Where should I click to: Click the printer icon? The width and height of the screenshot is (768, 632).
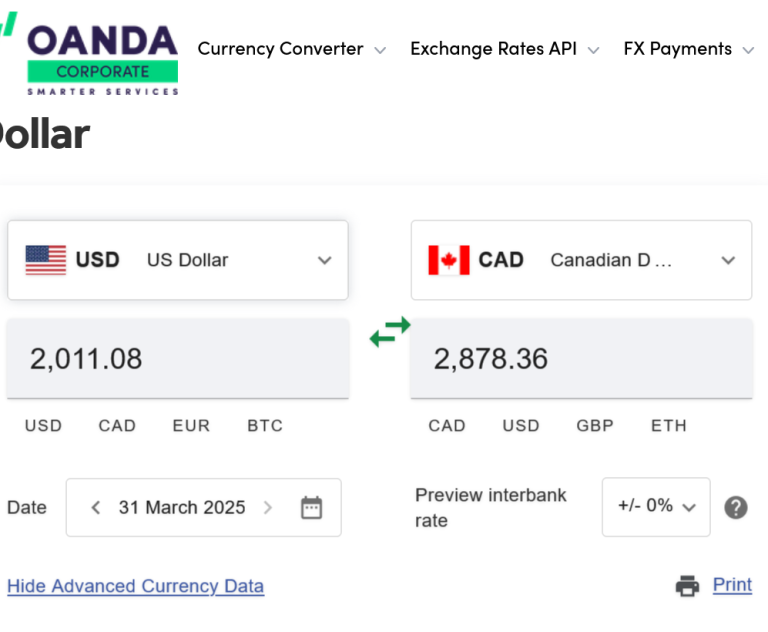click(687, 586)
